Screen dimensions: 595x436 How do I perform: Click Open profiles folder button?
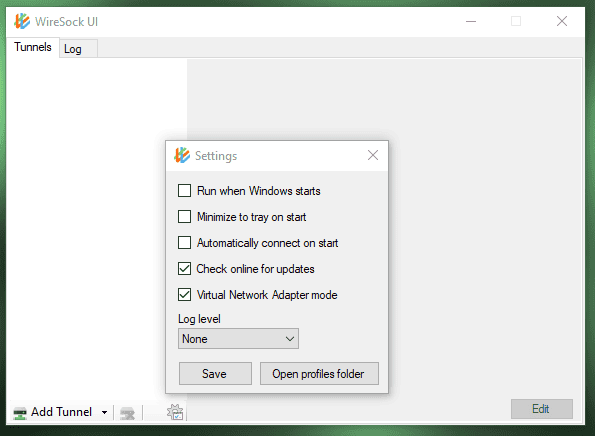[319, 373]
